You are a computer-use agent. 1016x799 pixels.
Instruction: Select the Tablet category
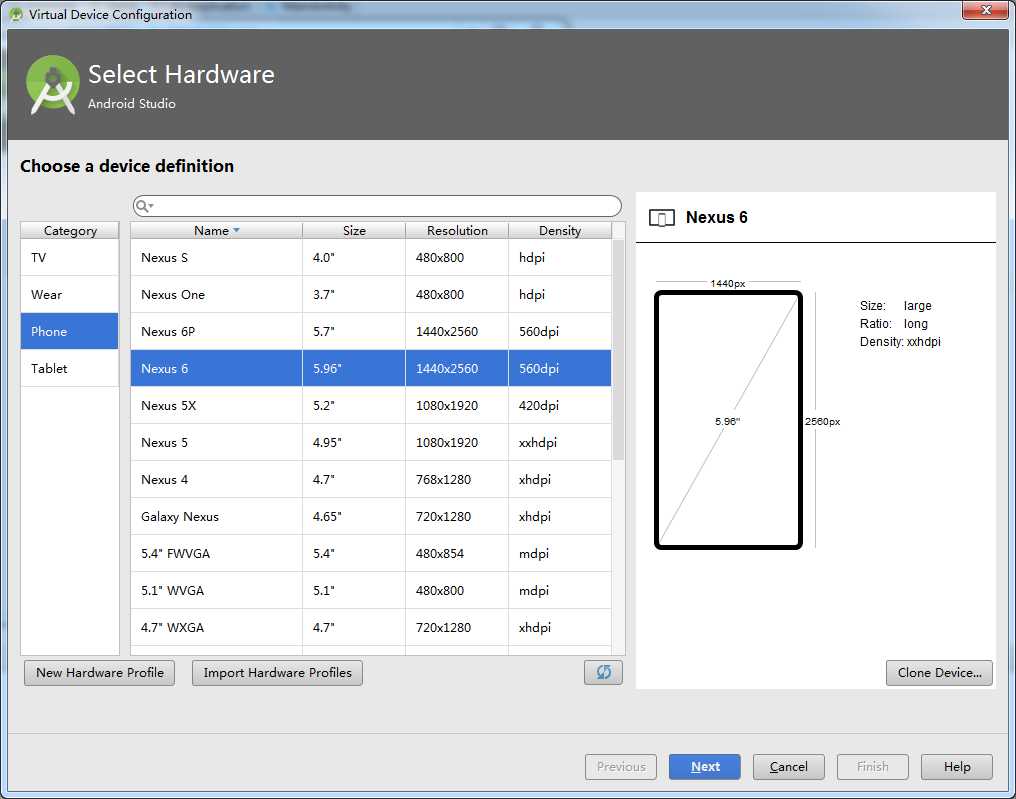pyautogui.click(x=69, y=368)
